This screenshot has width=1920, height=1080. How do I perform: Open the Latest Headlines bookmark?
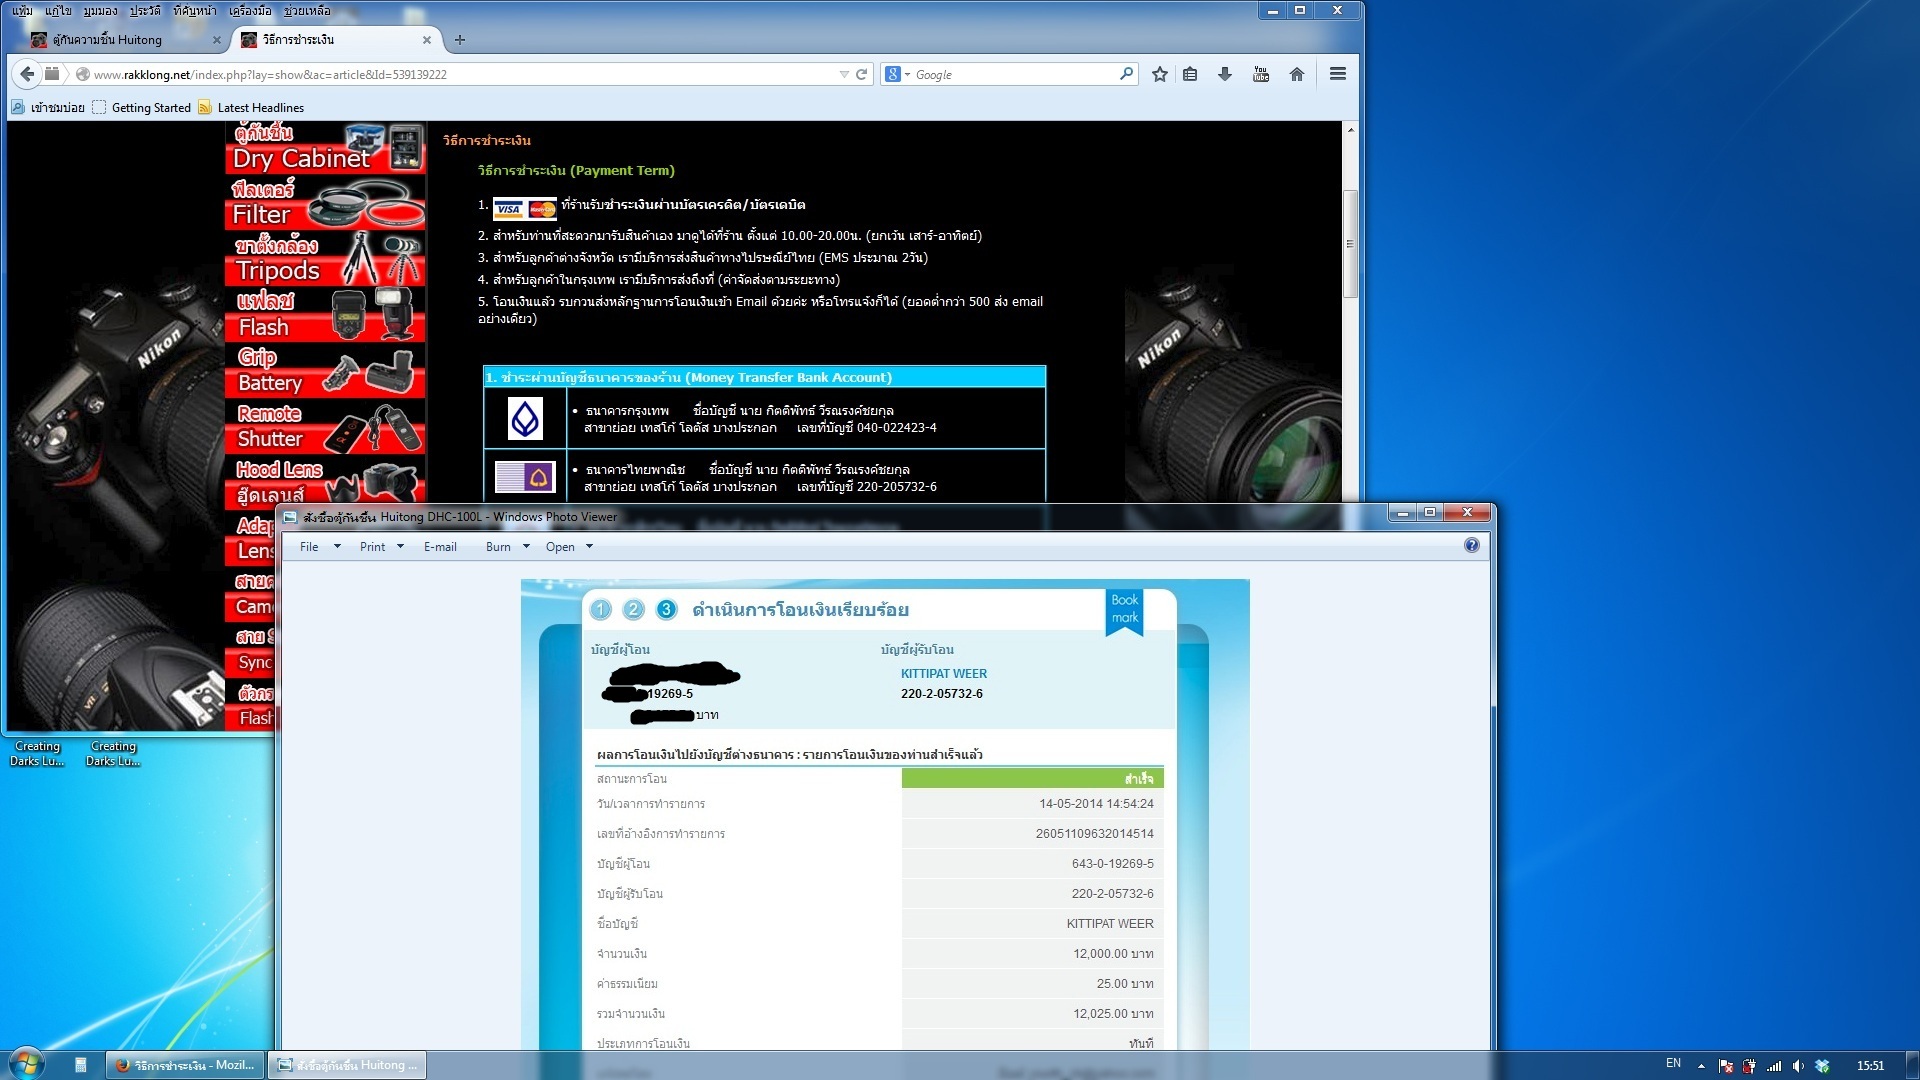pyautogui.click(x=251, y=108)
